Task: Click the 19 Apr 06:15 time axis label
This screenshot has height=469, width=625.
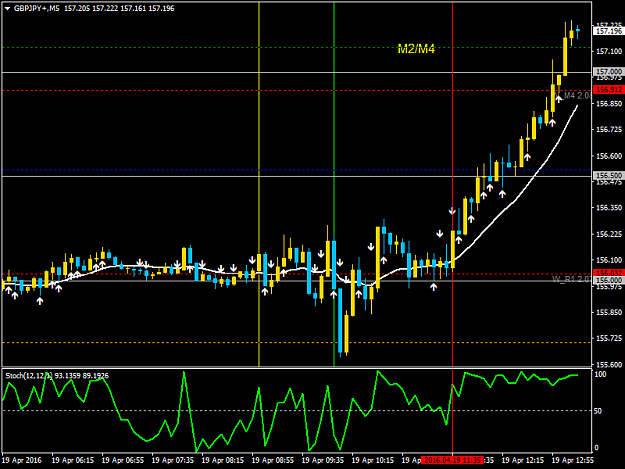Action: 73,460
